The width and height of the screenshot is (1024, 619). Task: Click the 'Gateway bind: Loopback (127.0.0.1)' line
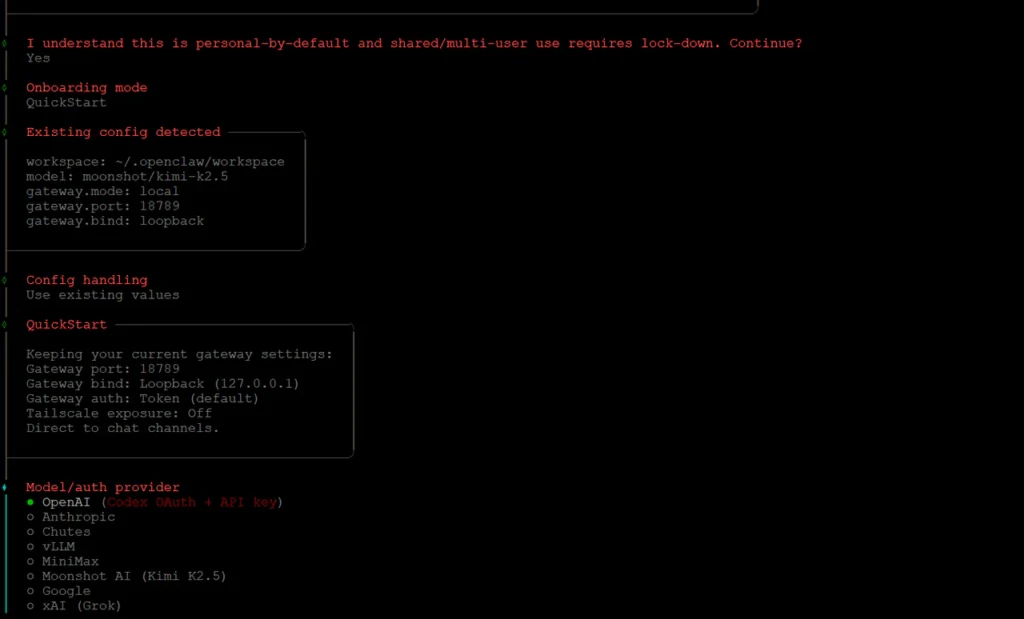pos(163,383)
